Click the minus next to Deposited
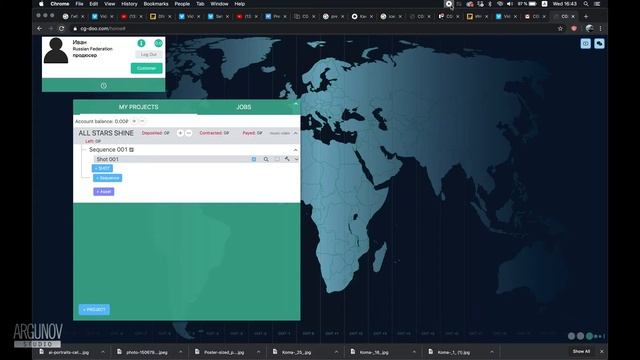The image size is (640, 360). (189, 133)
